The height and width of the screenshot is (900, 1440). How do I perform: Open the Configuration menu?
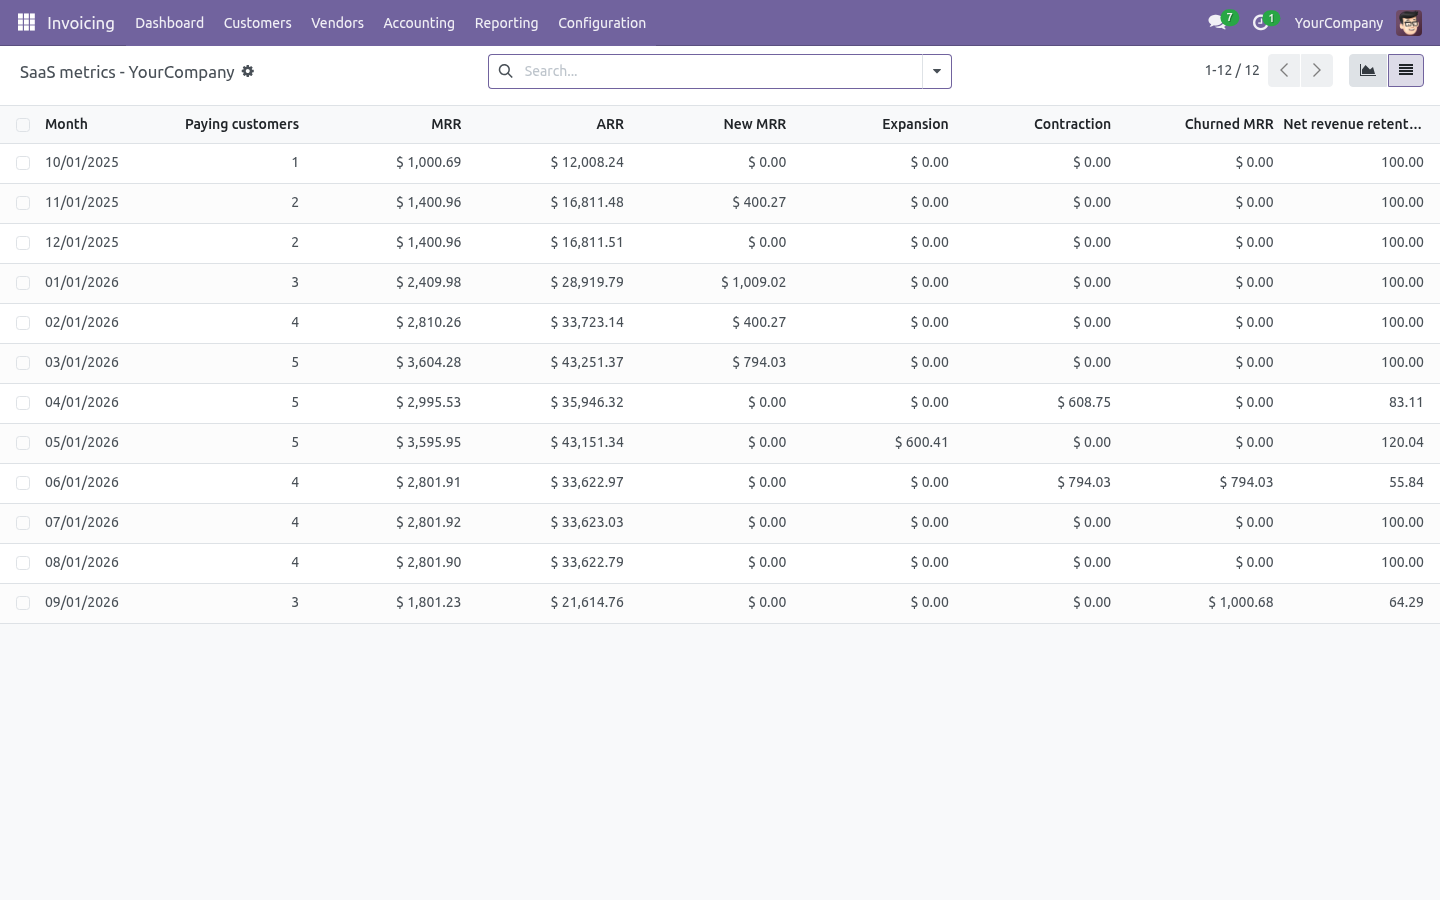tap(602, 22)
